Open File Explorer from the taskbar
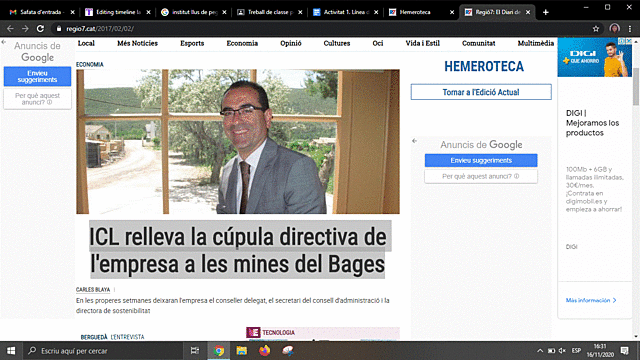Screen dimensions: 640x360 click(242, 351)
